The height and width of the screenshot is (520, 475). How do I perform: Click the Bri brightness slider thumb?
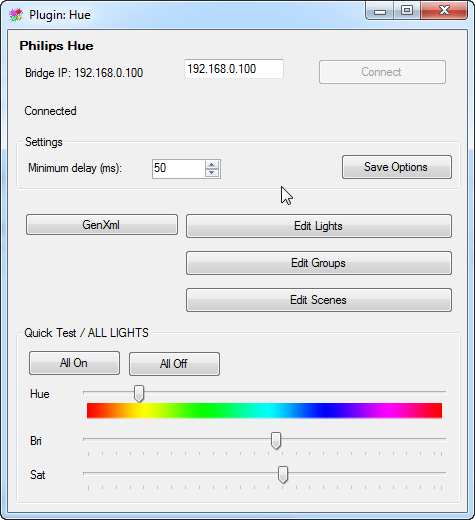pos(276,440)
